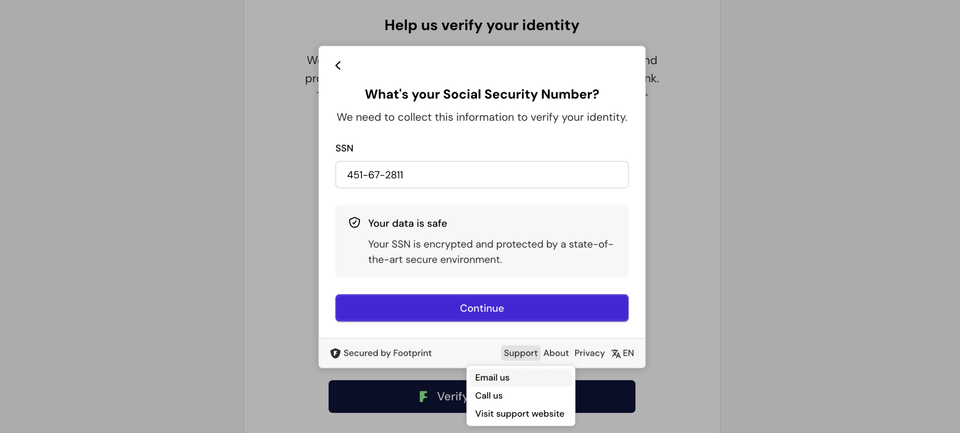The height and width of the screenshot is (433, 960).
Task: Select Email us from support menu
Action: 492,378
